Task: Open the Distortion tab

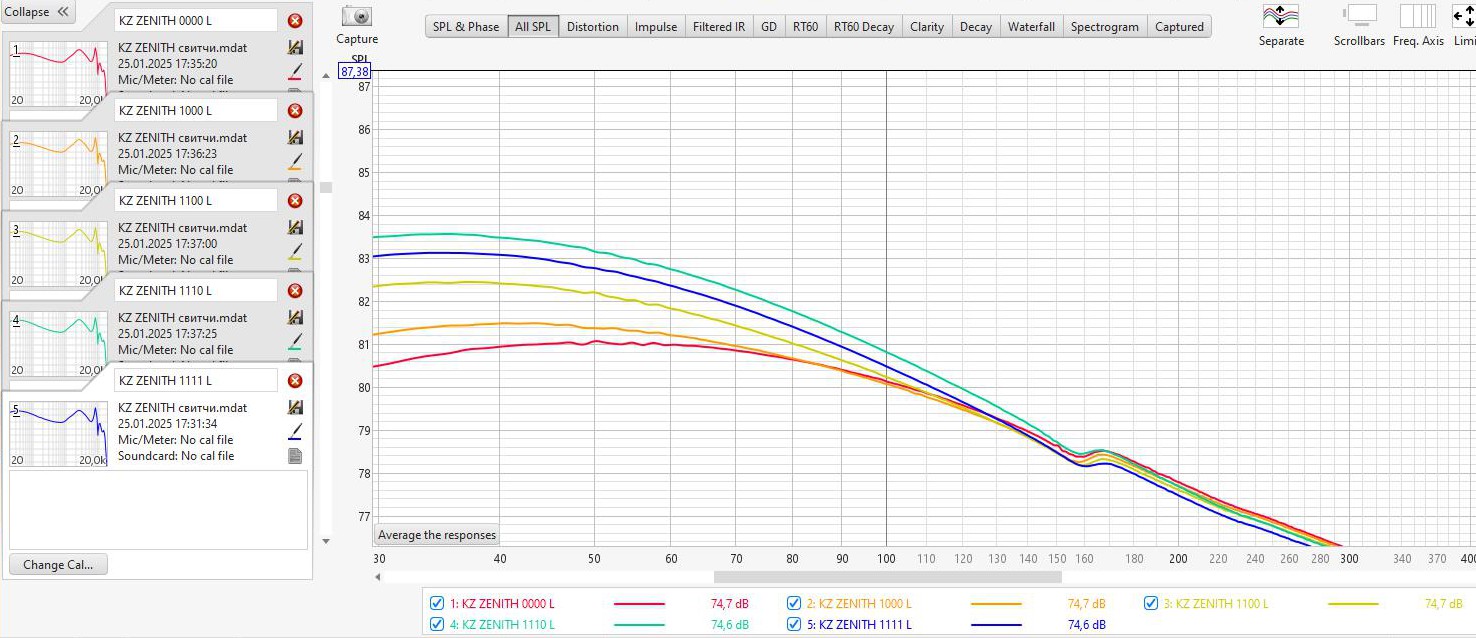Action: (x=593, y=27)
